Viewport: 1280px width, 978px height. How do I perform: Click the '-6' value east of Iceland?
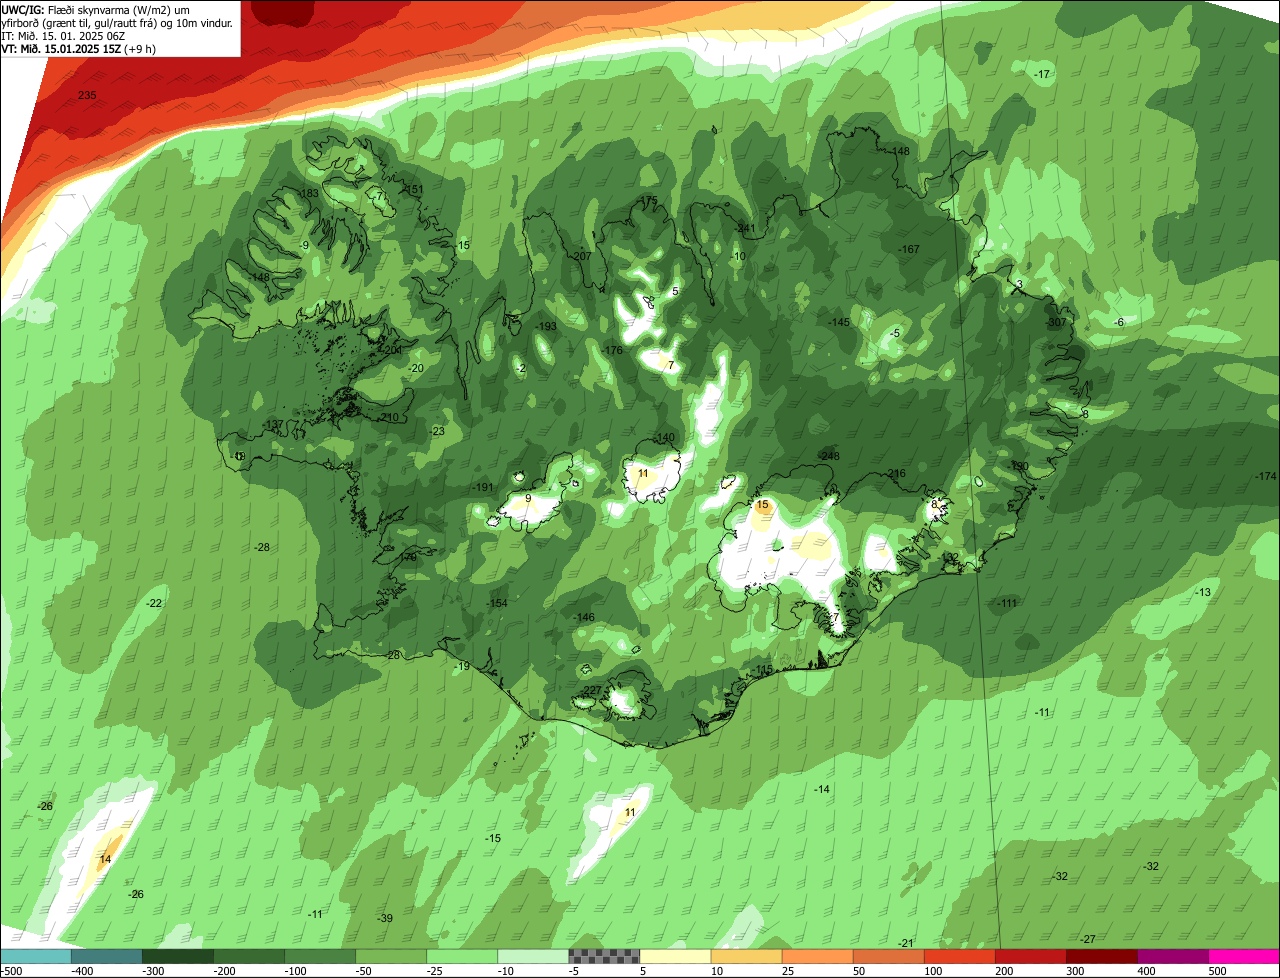coord(1119,322)
